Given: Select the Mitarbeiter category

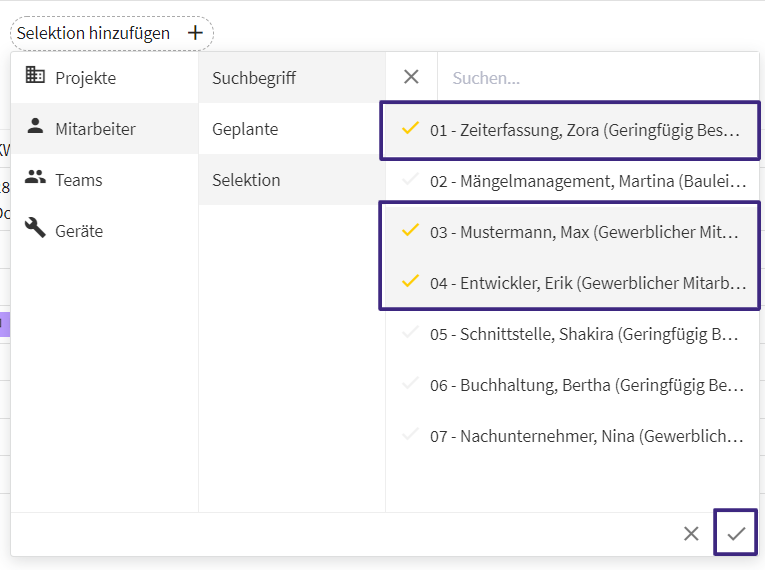Looking at the screenshot, I should pyautogui.click(x=104, y=129).
